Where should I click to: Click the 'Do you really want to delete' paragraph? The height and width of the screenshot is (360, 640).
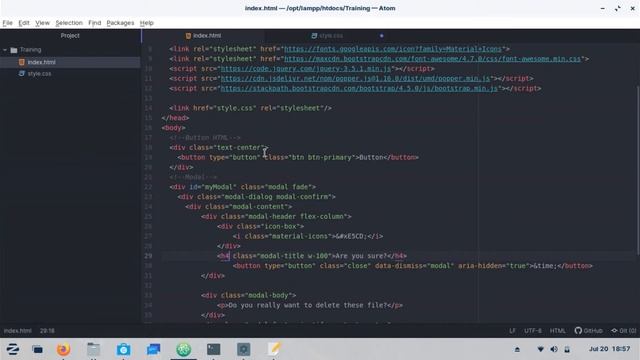310,305
